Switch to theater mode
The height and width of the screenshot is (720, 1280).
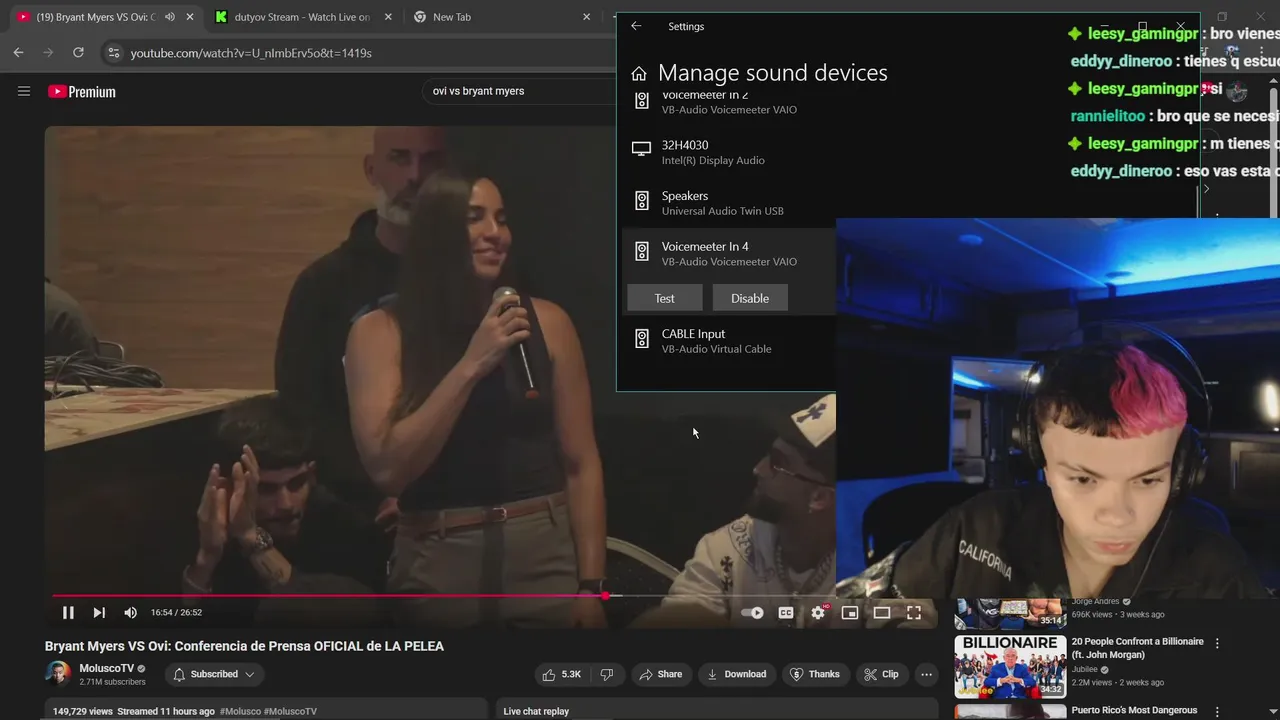click(x=882, y=613)
